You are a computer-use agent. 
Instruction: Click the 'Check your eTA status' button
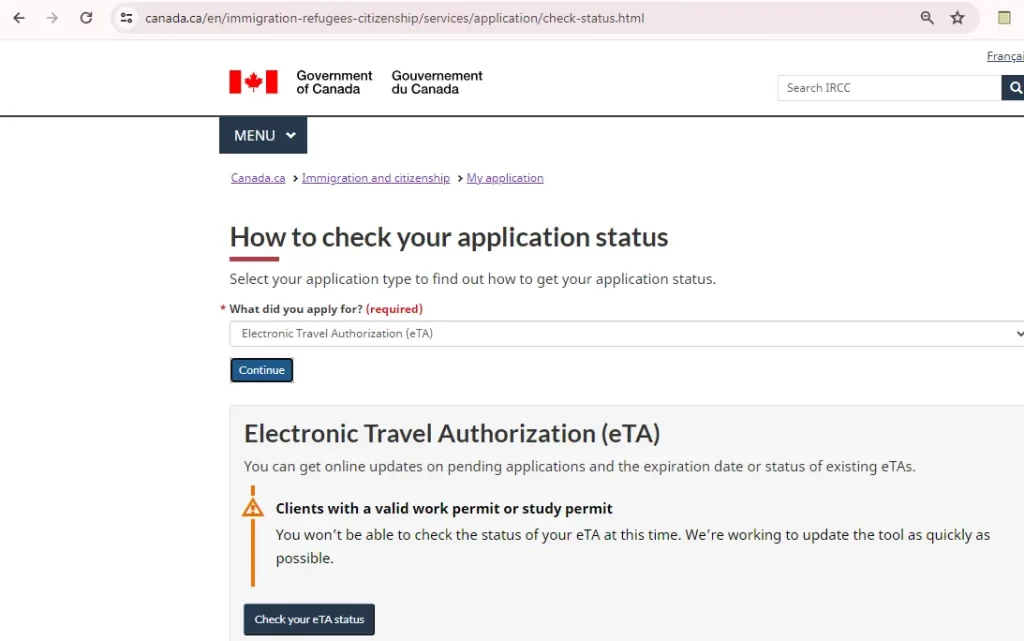pos(308,619)
